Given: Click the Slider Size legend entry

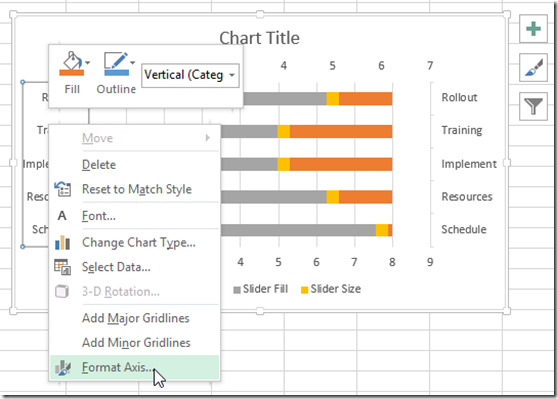Looking at the screenshot, I should tap(331, 289).
